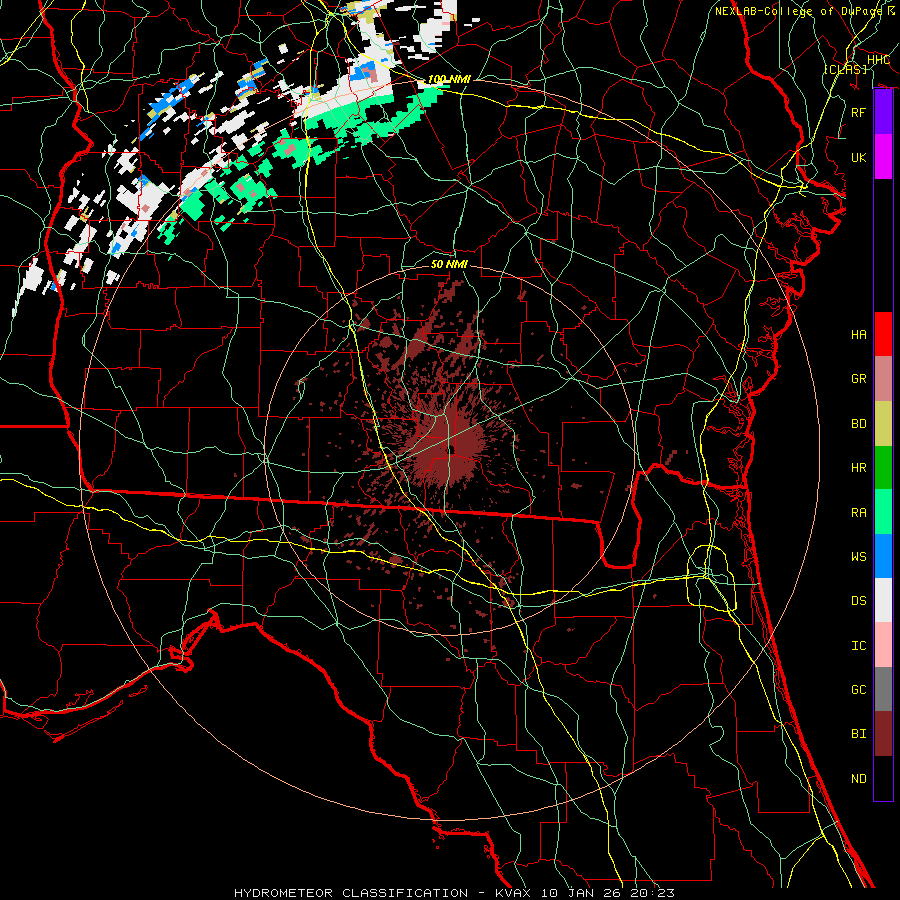Click the magenta UK legend color swatch

click(x=883, y=157)
